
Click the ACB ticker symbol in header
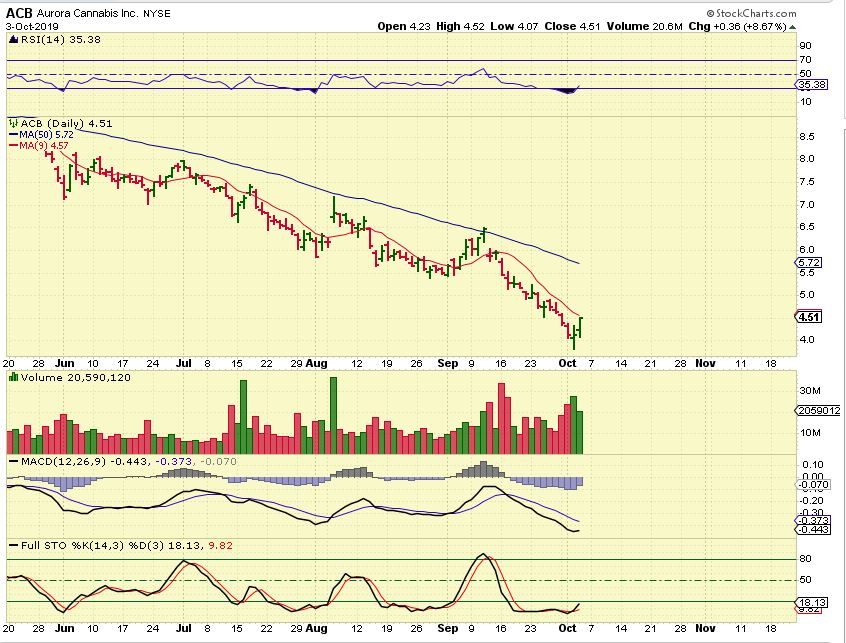click(19, 11)
